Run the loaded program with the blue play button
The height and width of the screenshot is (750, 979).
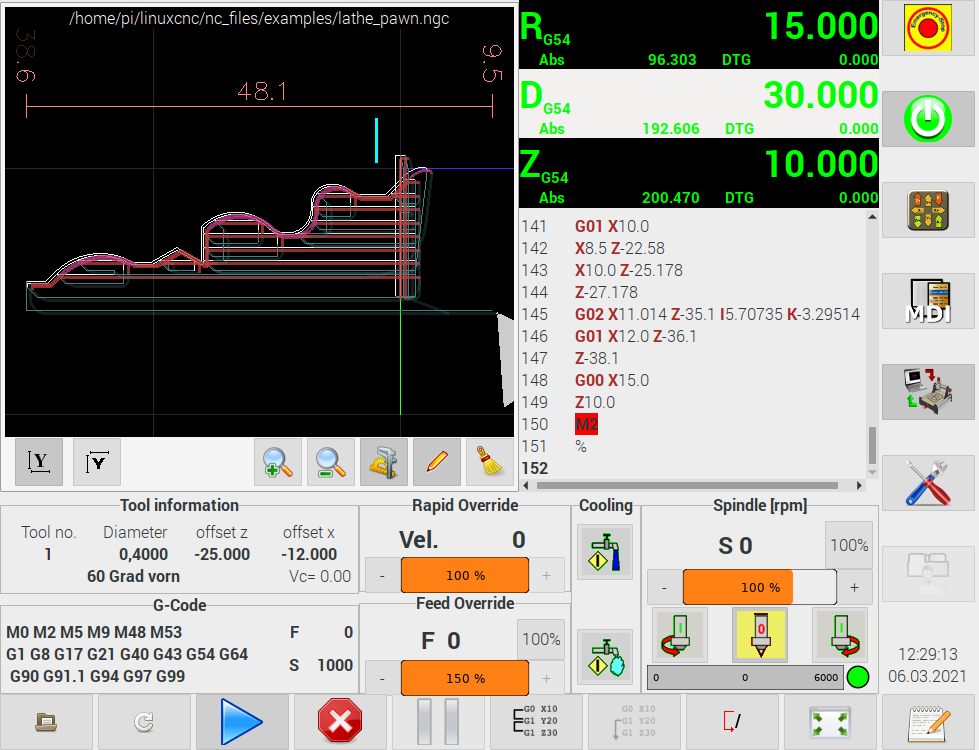tap(241, 721)
